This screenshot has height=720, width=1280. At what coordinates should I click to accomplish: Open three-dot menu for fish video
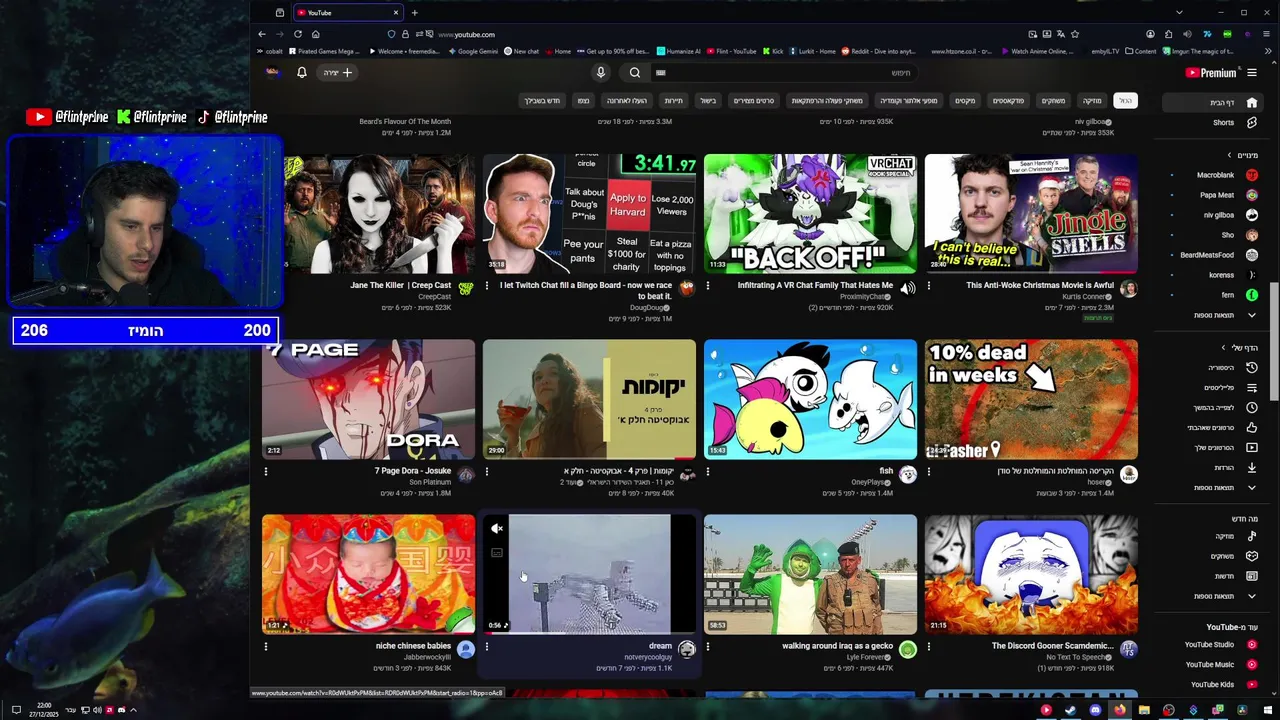(x=708, y=471)
